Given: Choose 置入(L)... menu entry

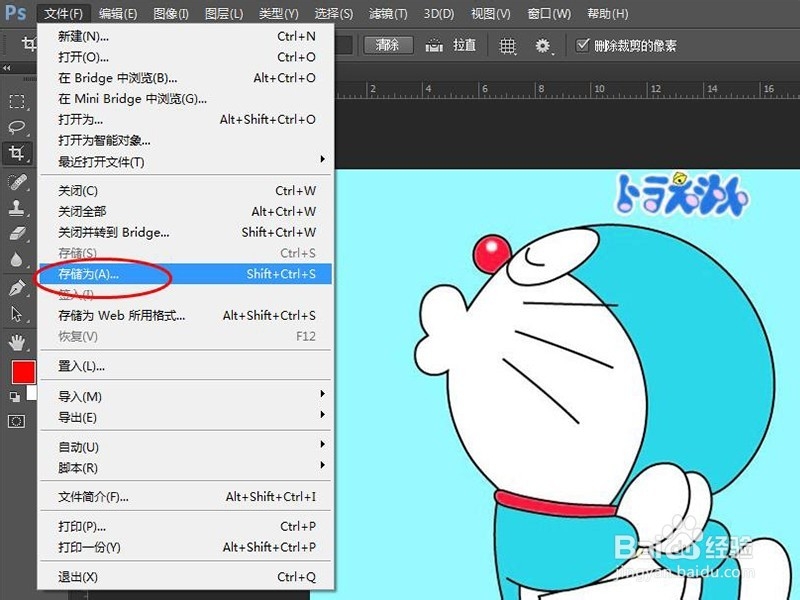Looking at the screenshot, I should tap(186, 366).
